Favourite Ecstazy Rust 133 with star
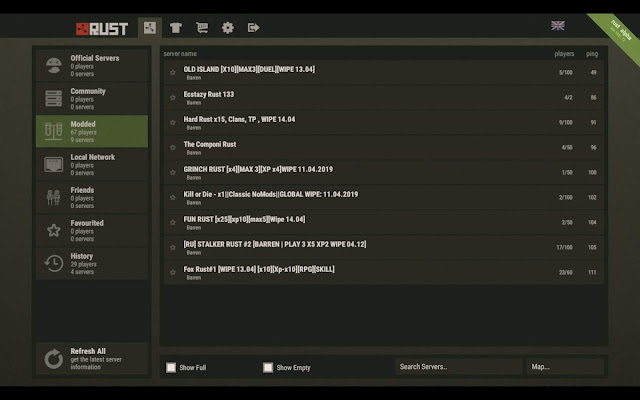640x400 pixels. [x=173, y=98]
